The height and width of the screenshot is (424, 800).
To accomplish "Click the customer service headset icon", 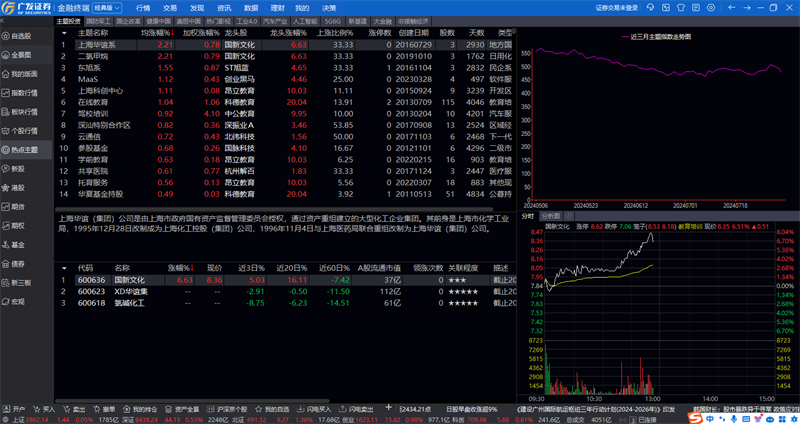I will pos(651,8).
